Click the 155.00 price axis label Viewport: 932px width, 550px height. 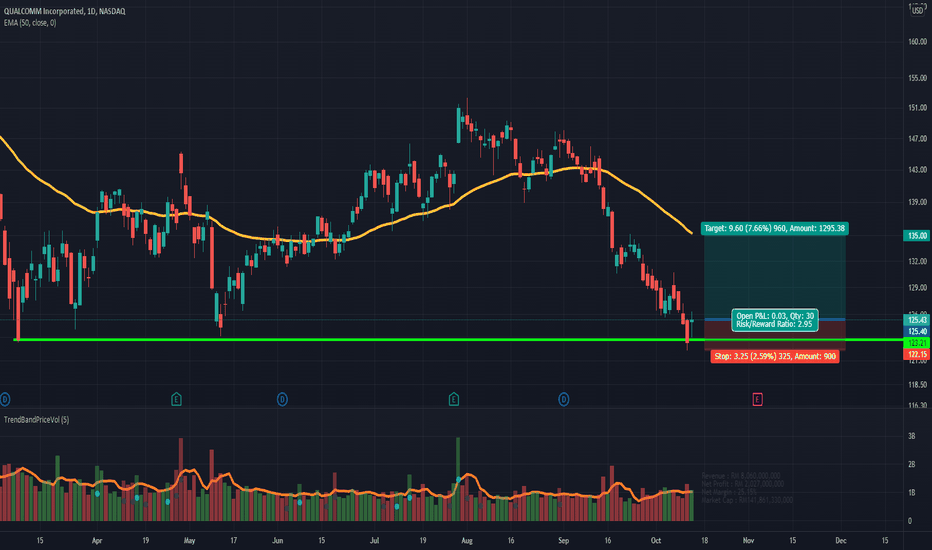[918, 78]
